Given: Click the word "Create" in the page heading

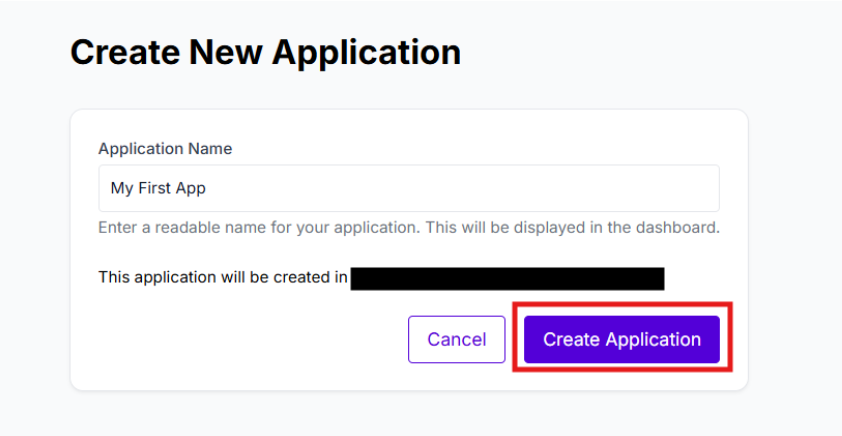Looking at the screenshot, I should pyautogui.click(x=119, y=52).
